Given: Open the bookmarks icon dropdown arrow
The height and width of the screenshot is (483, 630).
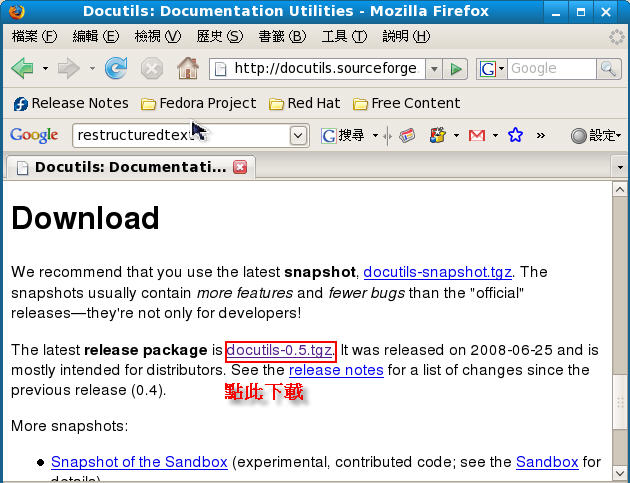Looking at the screenshot, I should [x=456, y=135].
